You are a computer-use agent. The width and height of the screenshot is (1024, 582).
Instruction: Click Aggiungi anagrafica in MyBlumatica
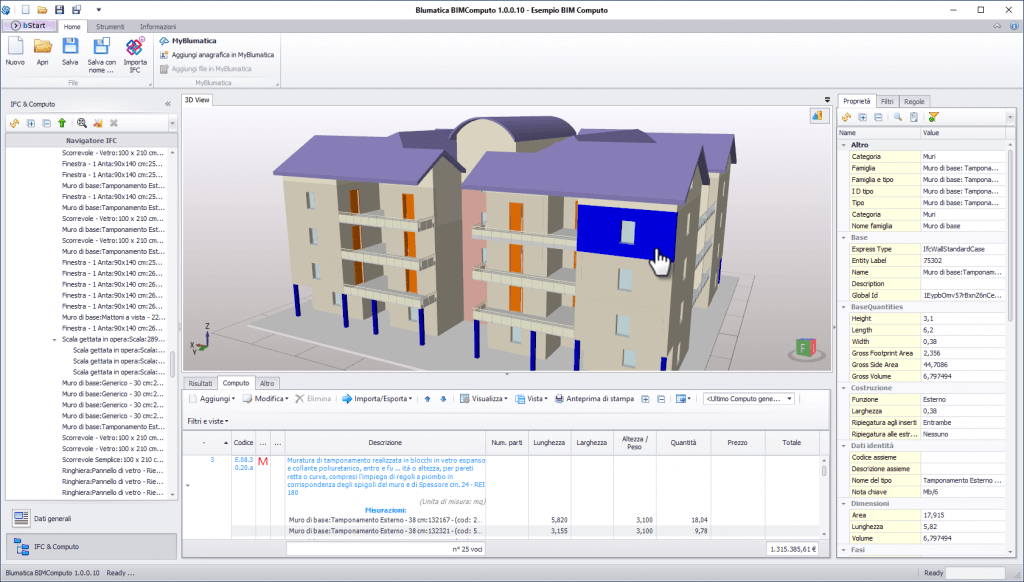tap(217, 55)
